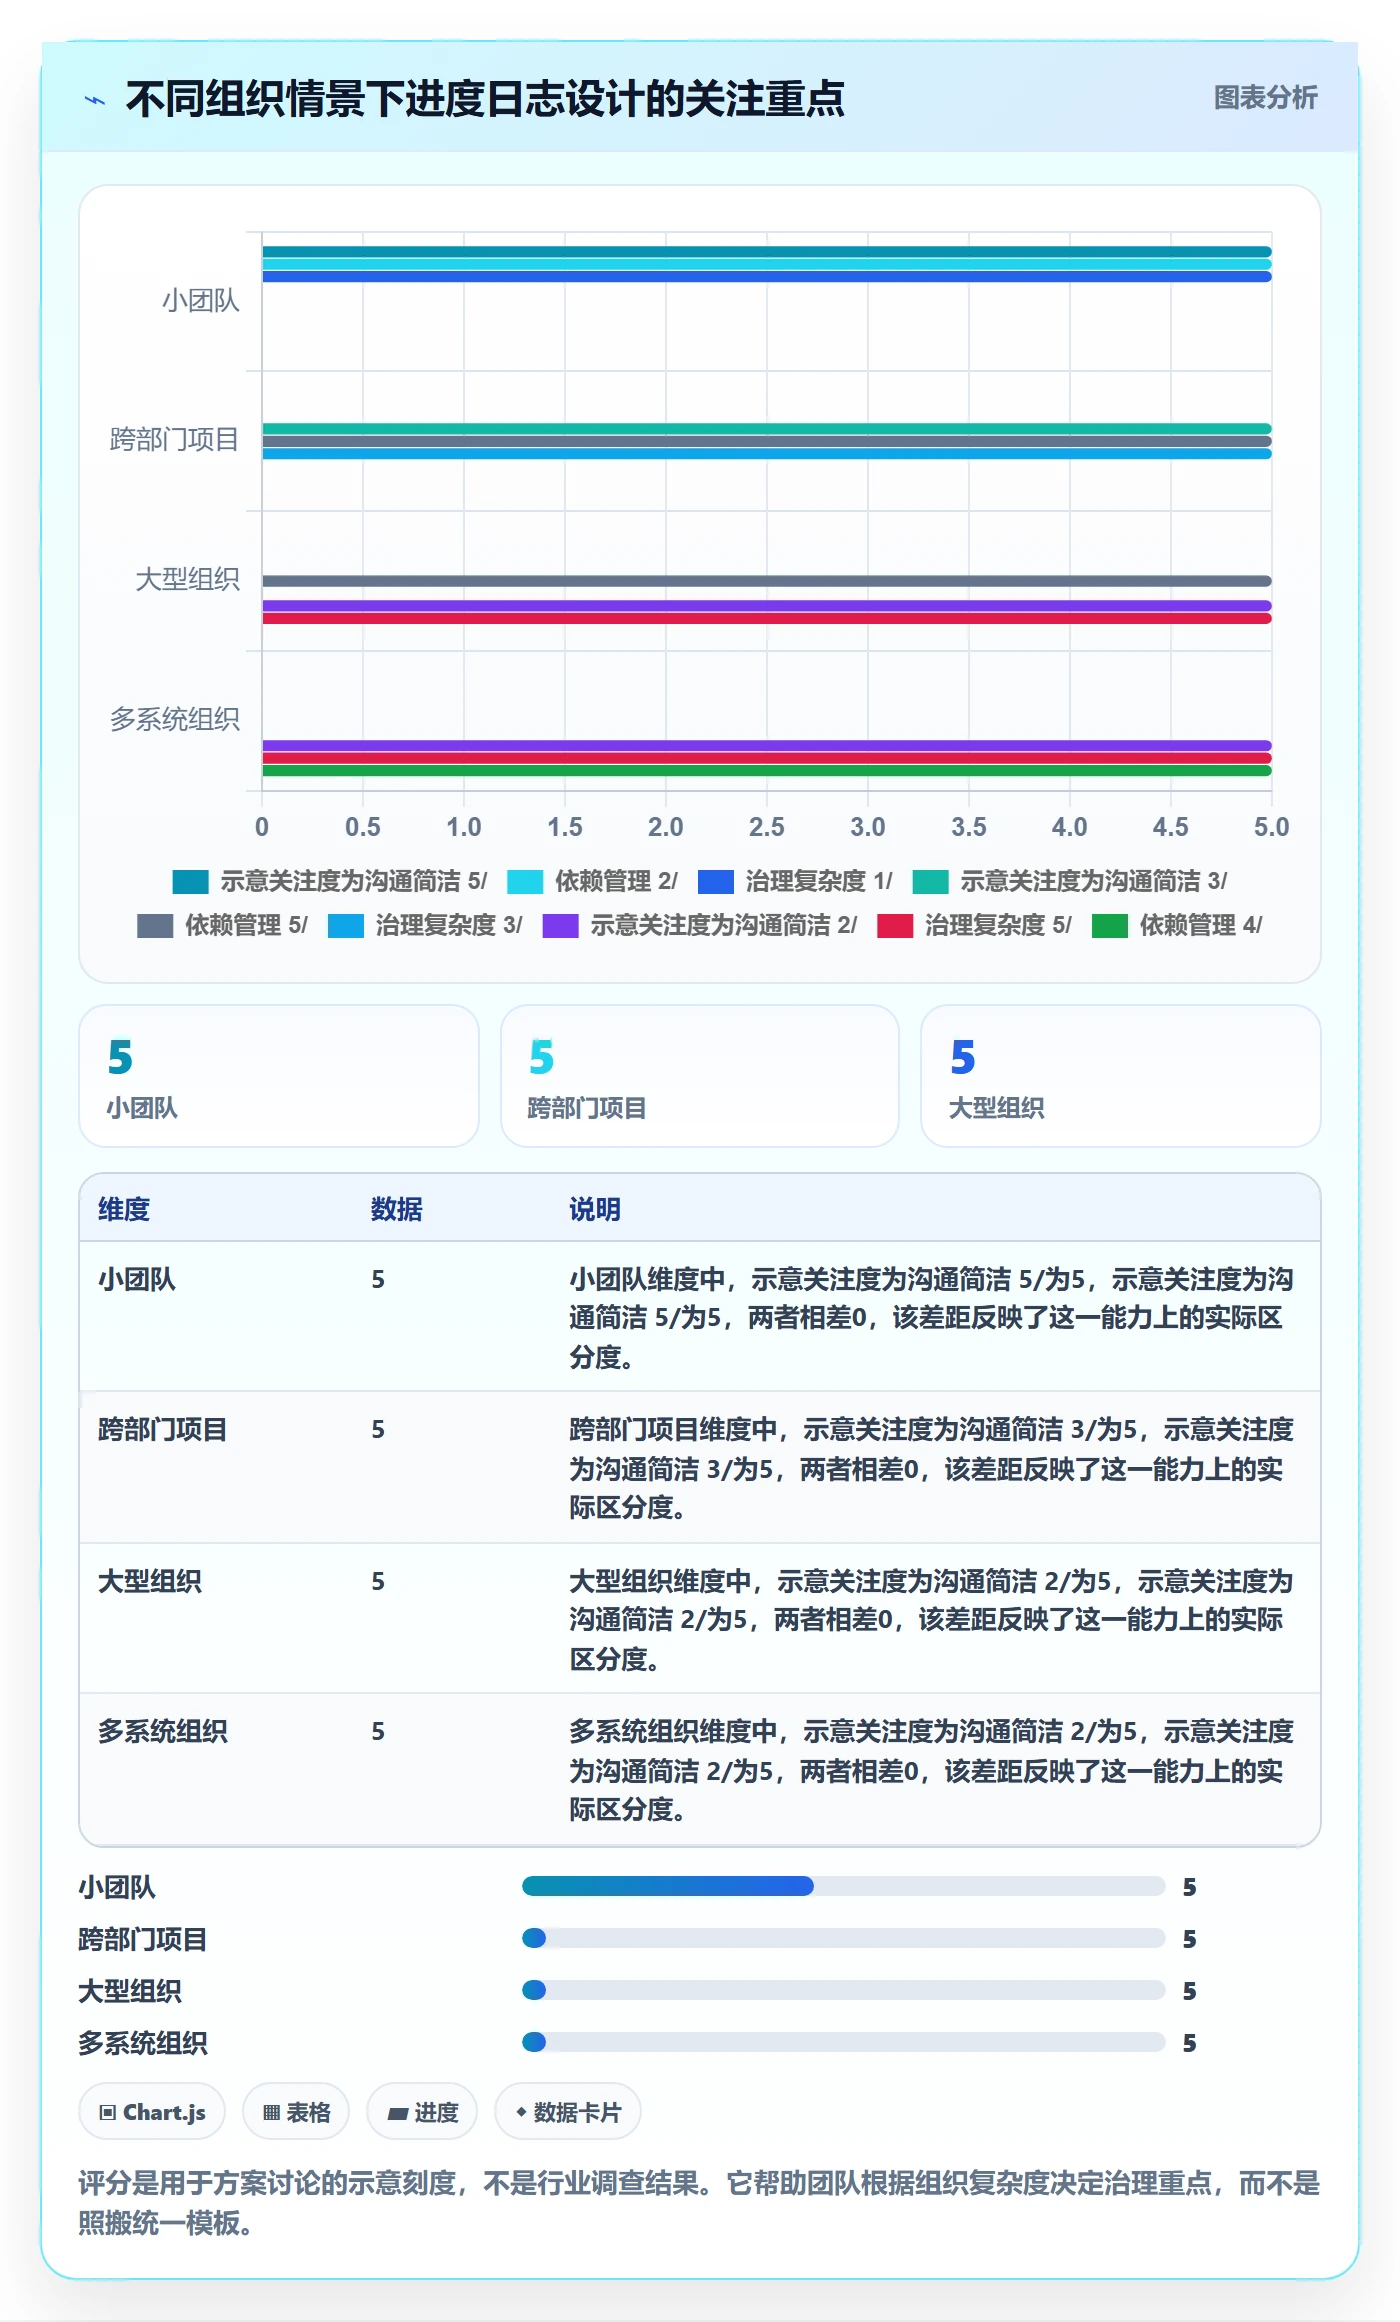Select the 表格 tag
1400x2322 pixels.
point(296,2112)
